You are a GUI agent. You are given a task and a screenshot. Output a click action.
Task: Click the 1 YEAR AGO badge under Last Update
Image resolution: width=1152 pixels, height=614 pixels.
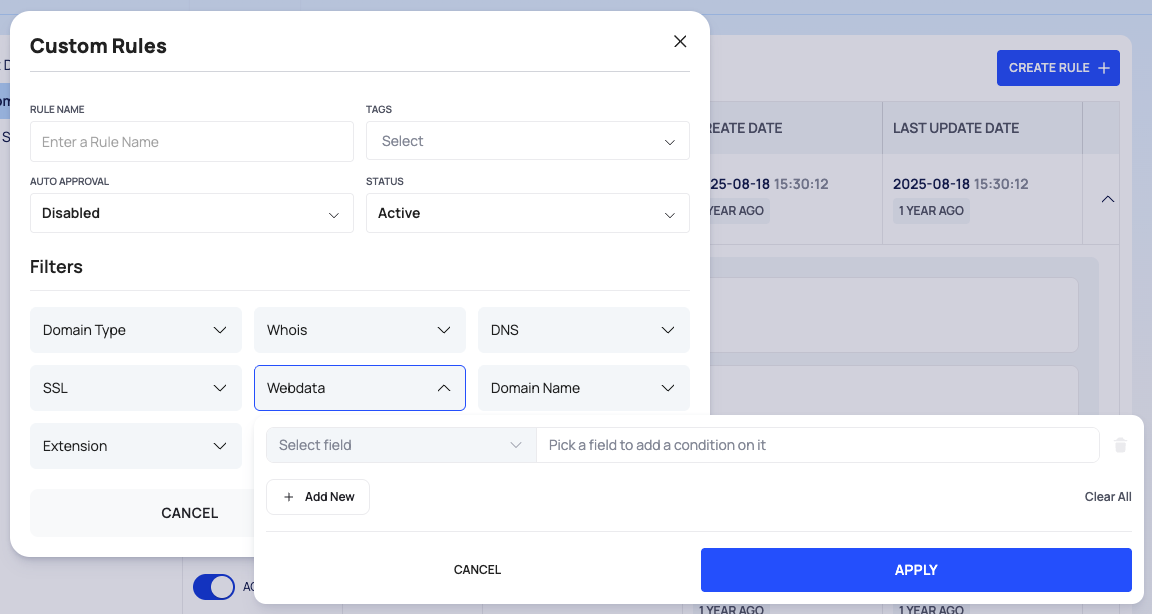point(931,211)
